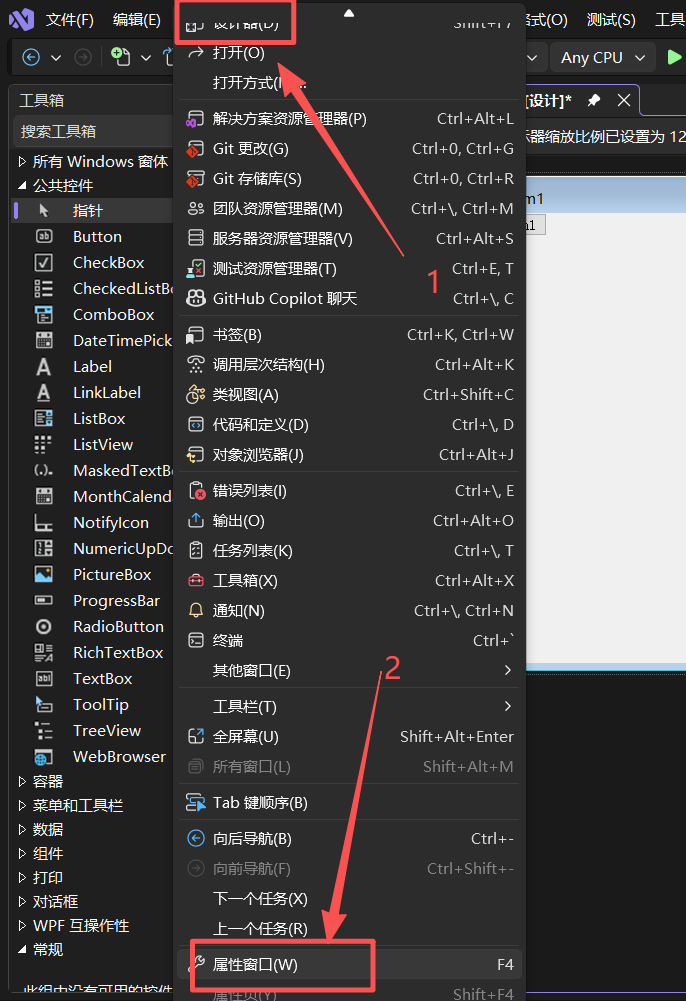Choose Tab 键顺序(B) menu entry

coord(350,802)
